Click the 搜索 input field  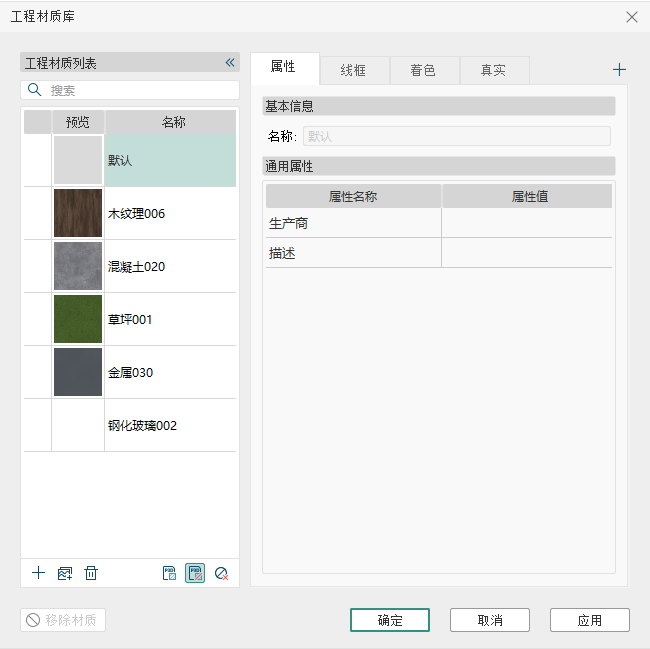tap(140, 90)
